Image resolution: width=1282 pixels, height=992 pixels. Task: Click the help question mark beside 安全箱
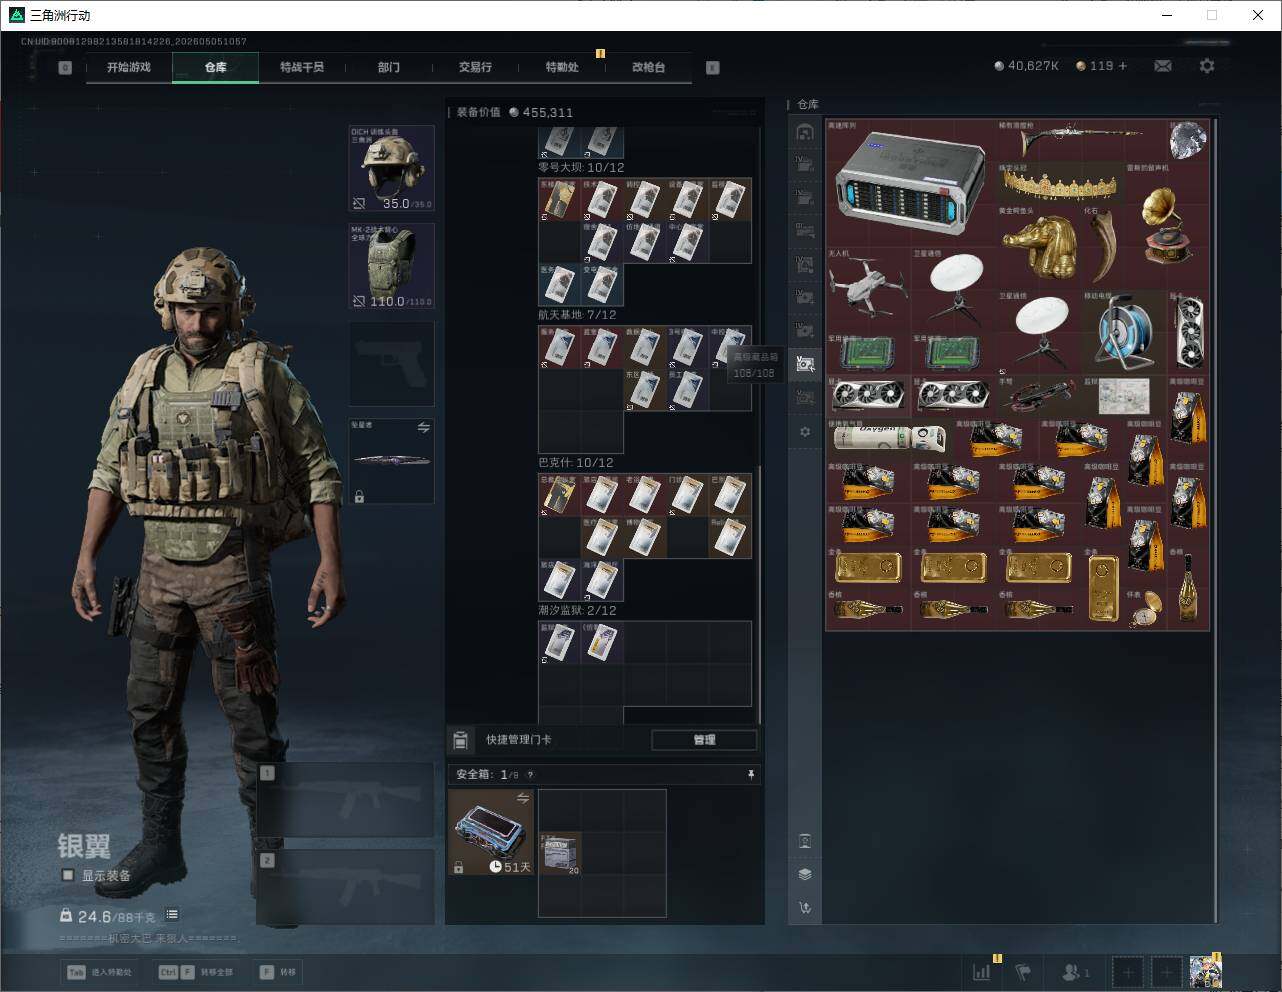[530, 775]
